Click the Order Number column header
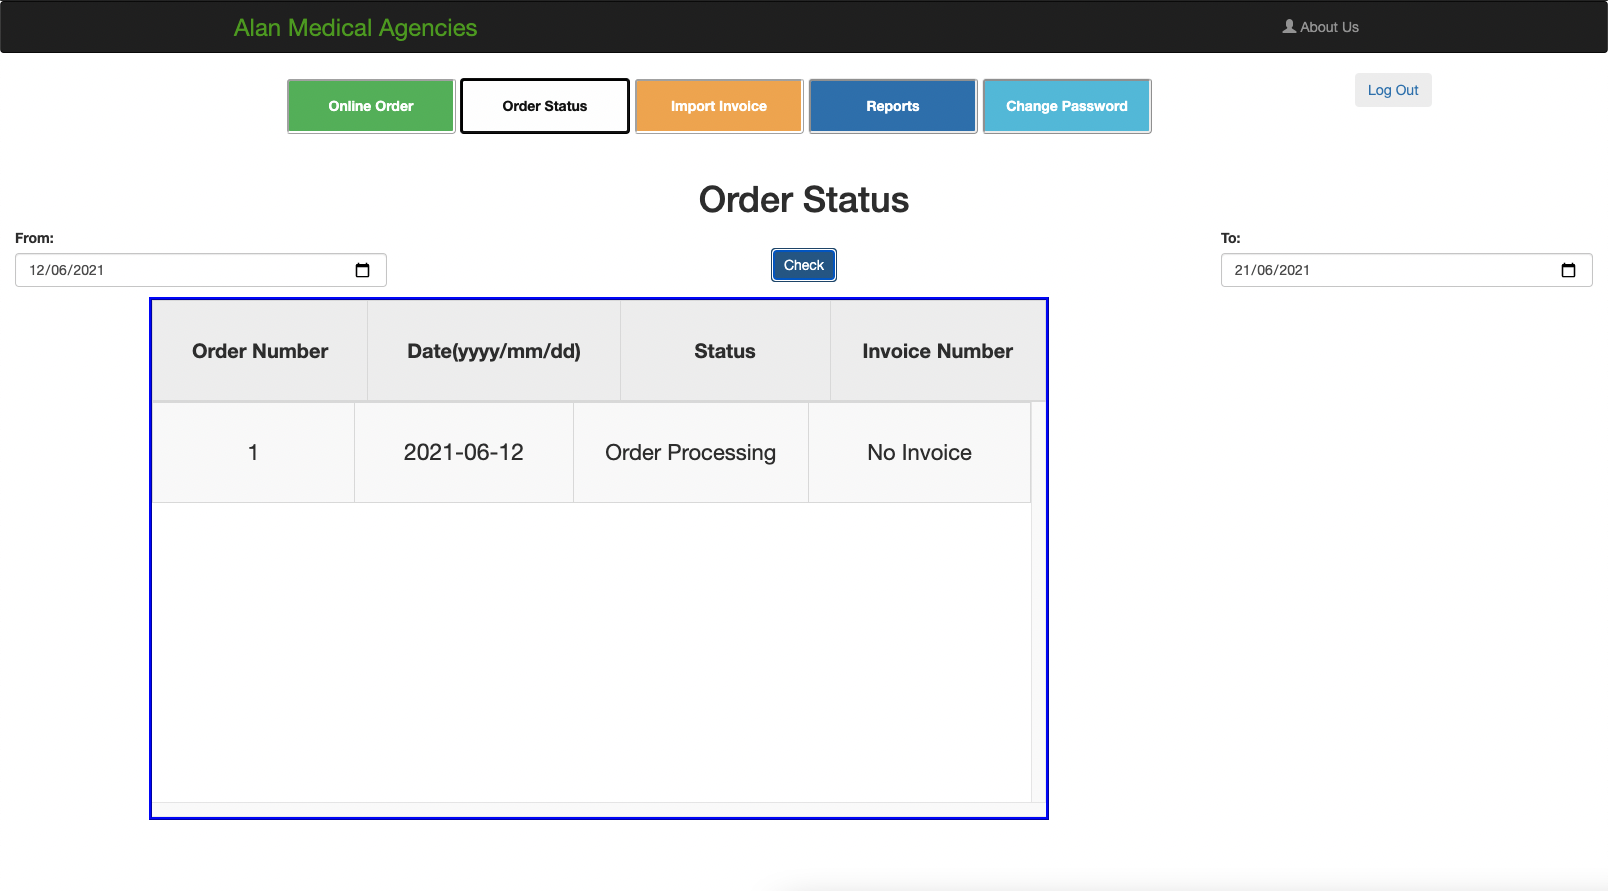 (x=260, y=351)
